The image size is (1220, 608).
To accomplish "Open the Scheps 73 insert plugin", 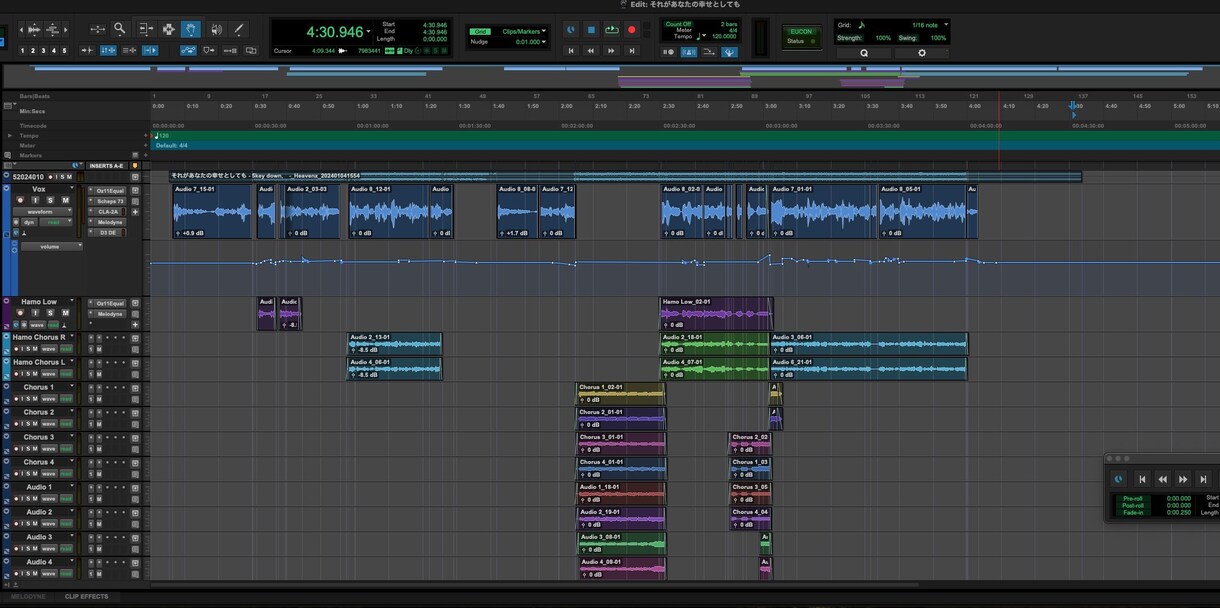I will [x=110, y=201].
